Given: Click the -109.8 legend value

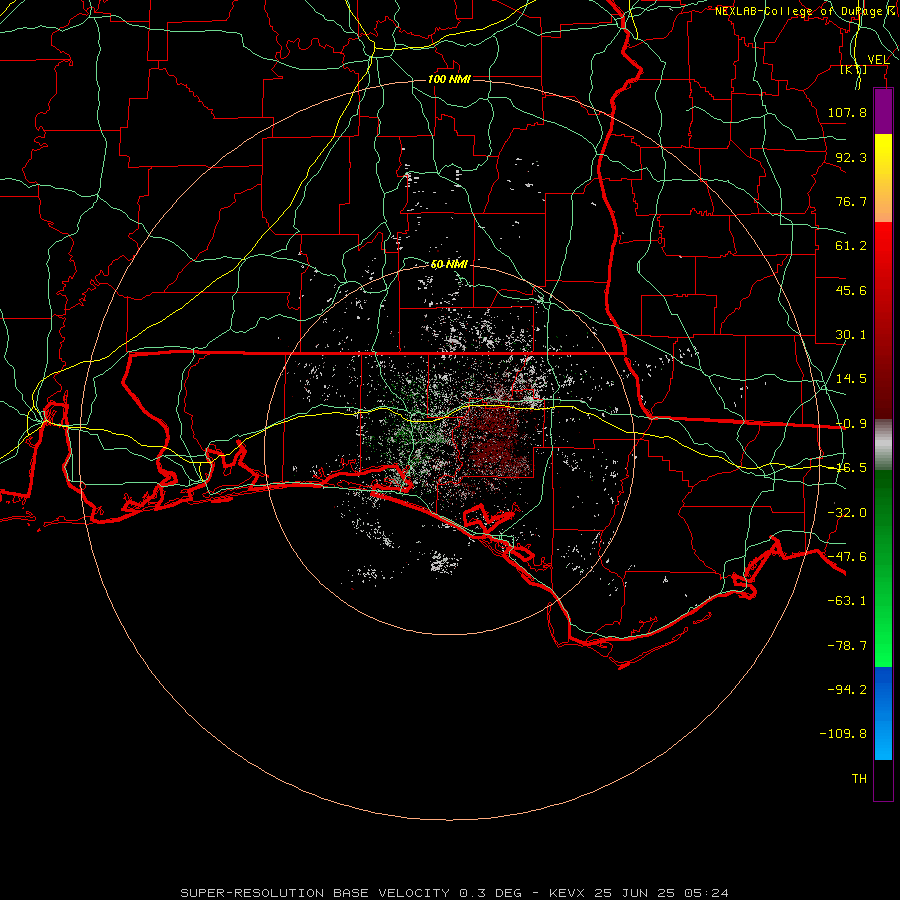Looking at the screenshot, I should [x=843, y=734].
